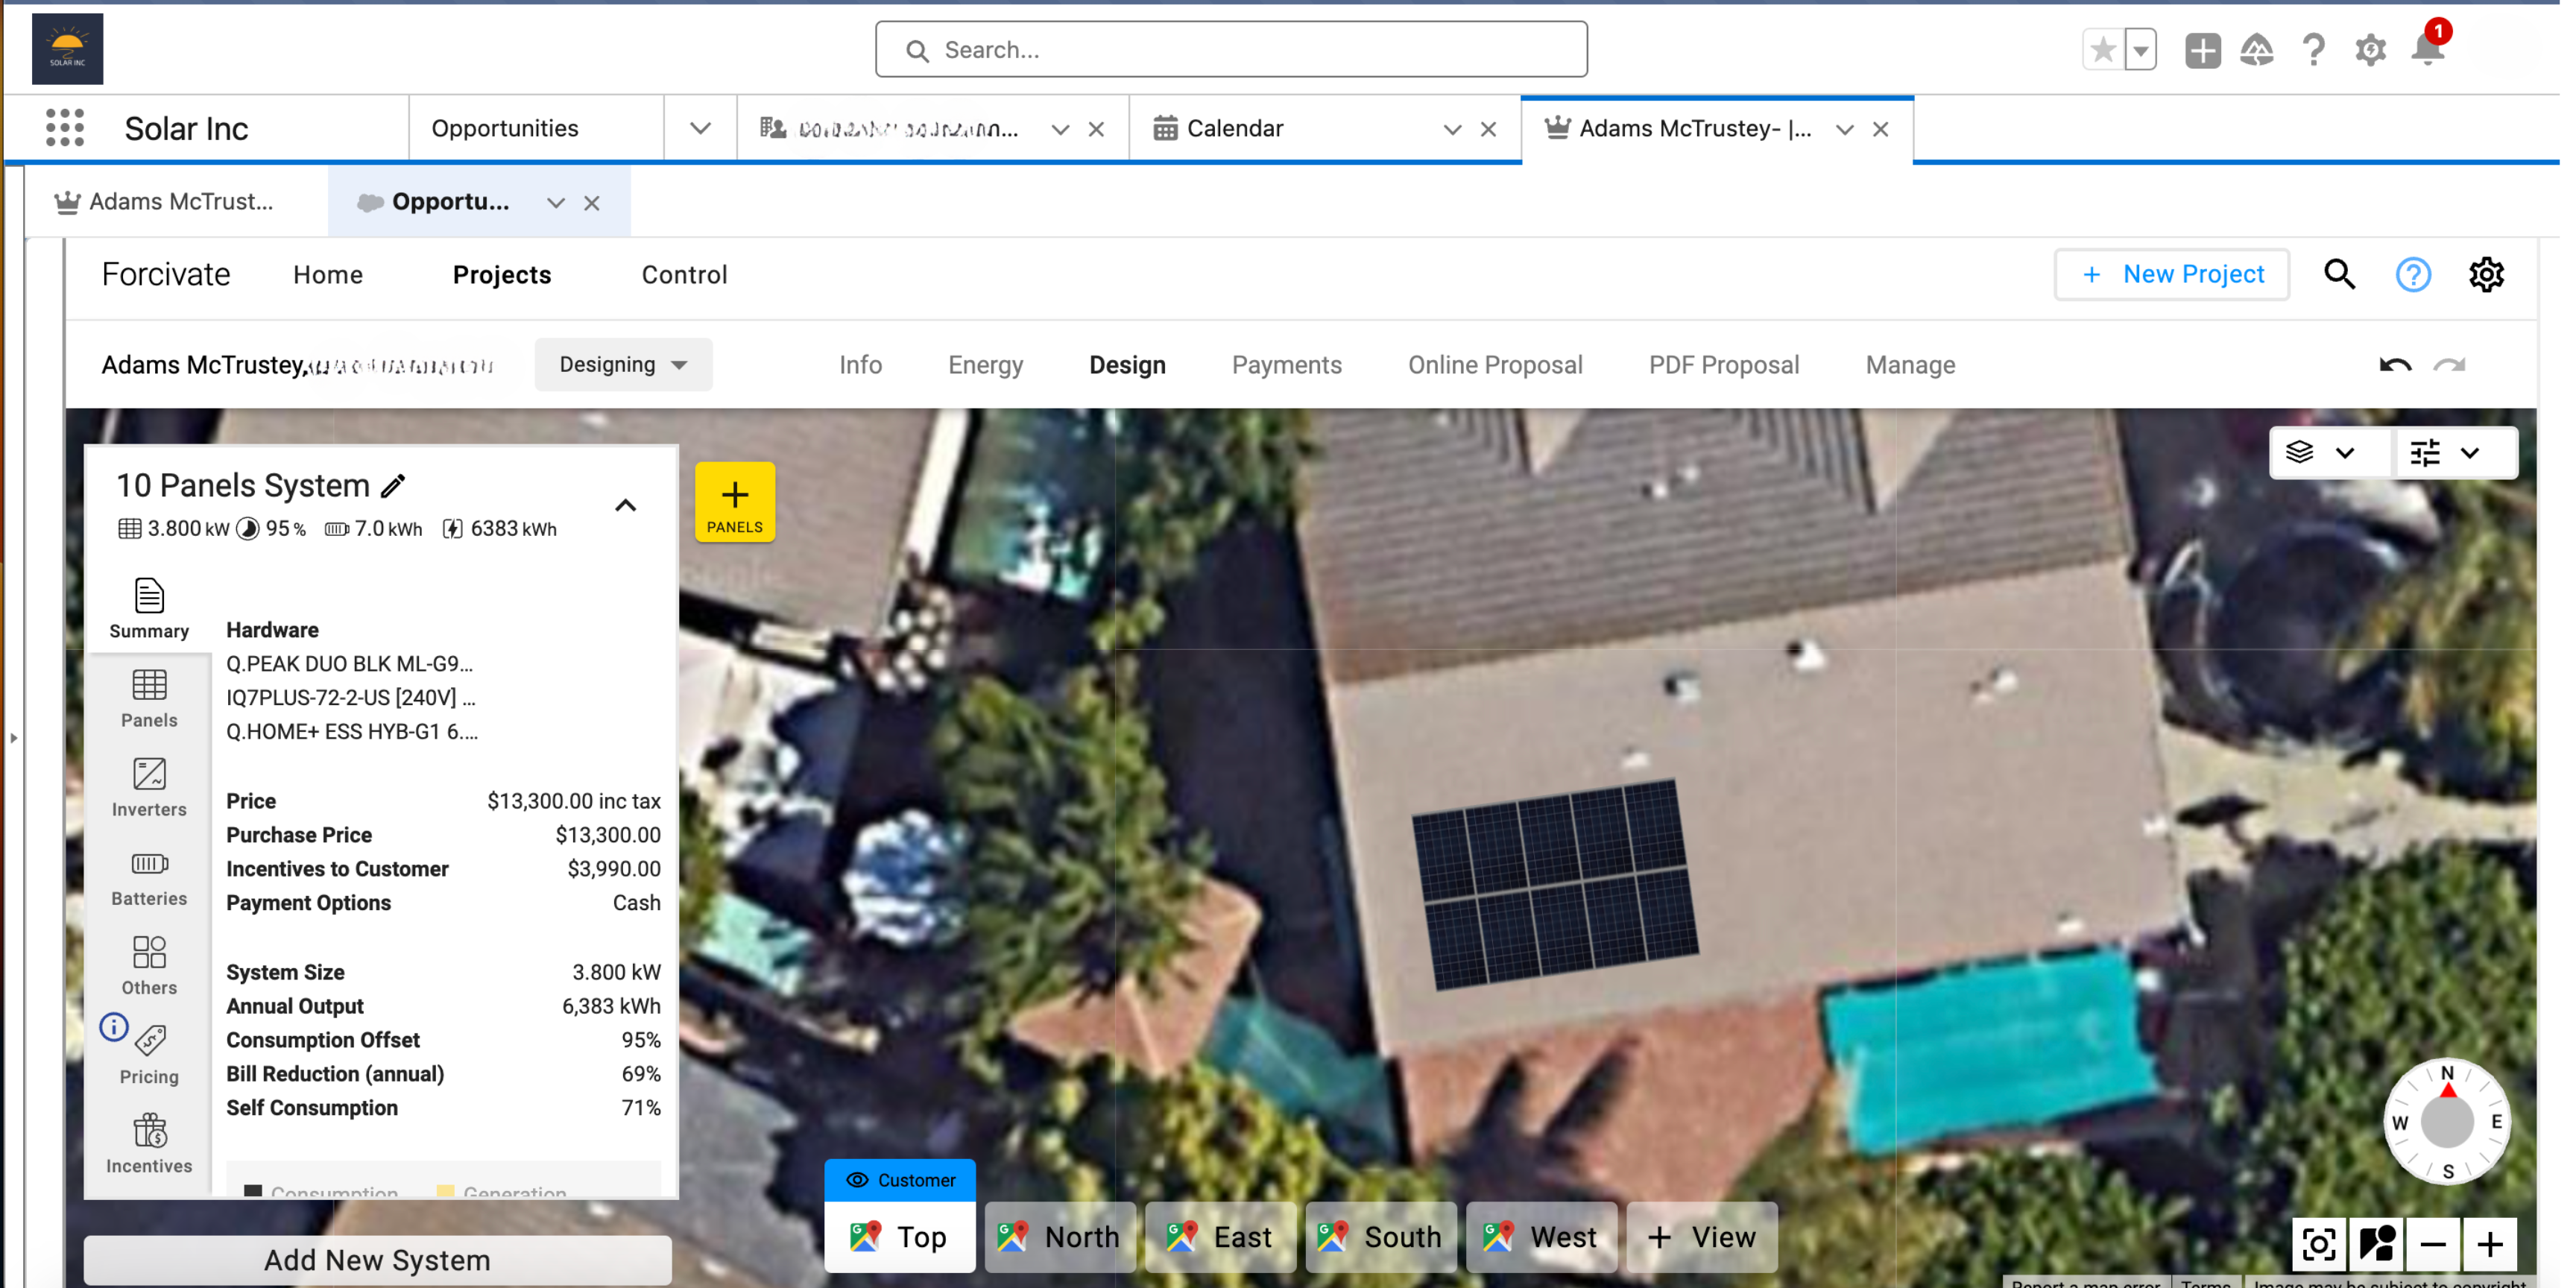
Task: Open the Adams McTrustey tab chevron
Action: pos(1845,129)
